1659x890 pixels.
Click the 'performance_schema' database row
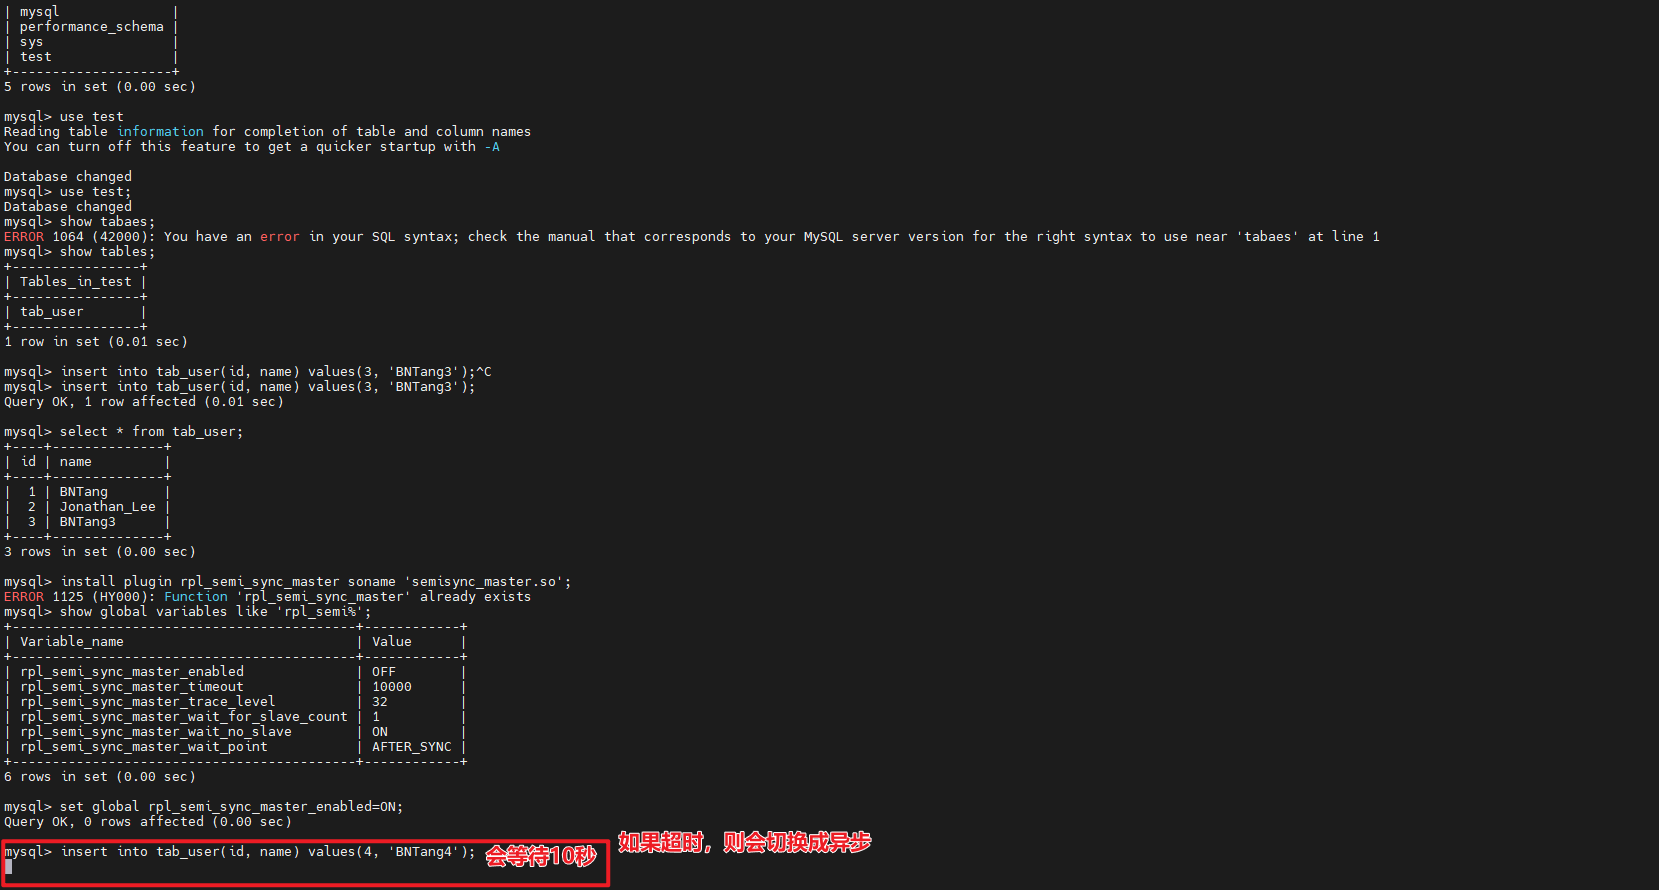point(91,27)
